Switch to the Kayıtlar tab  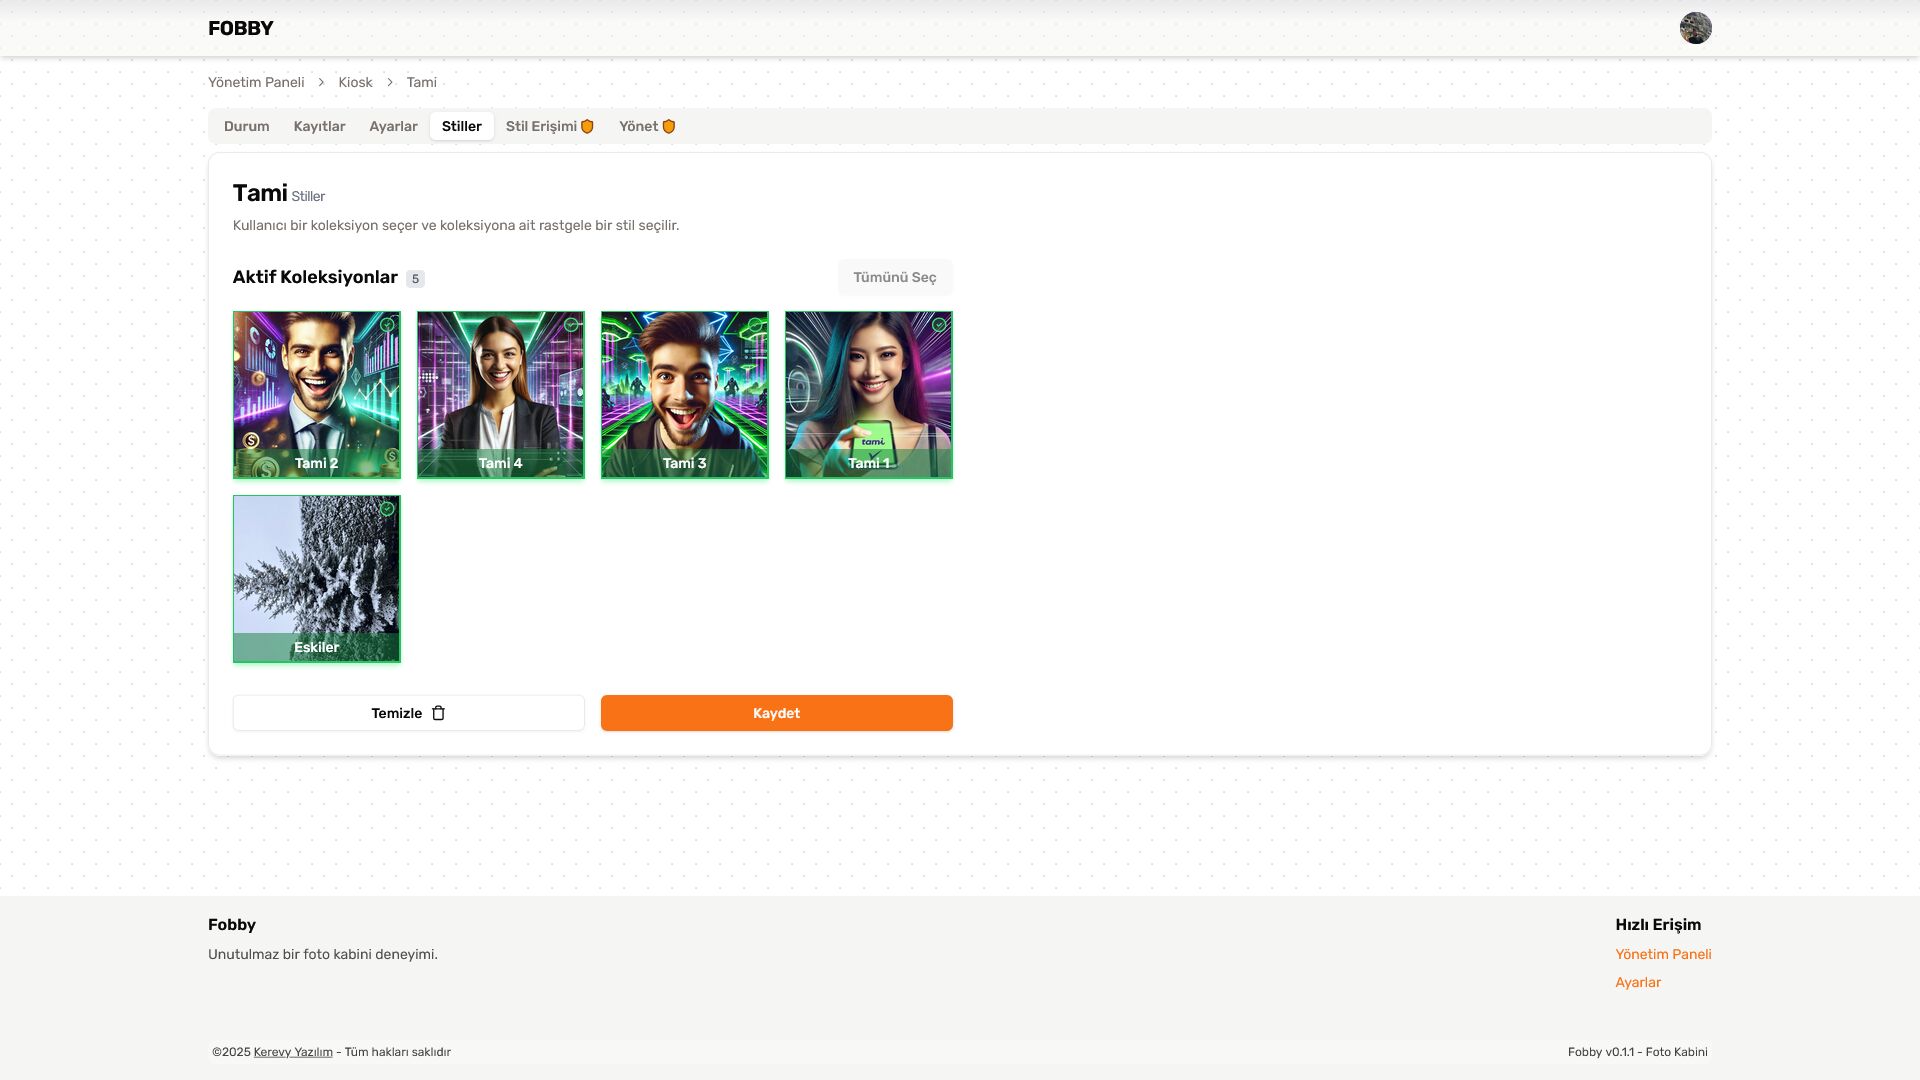tap(319, 126)
